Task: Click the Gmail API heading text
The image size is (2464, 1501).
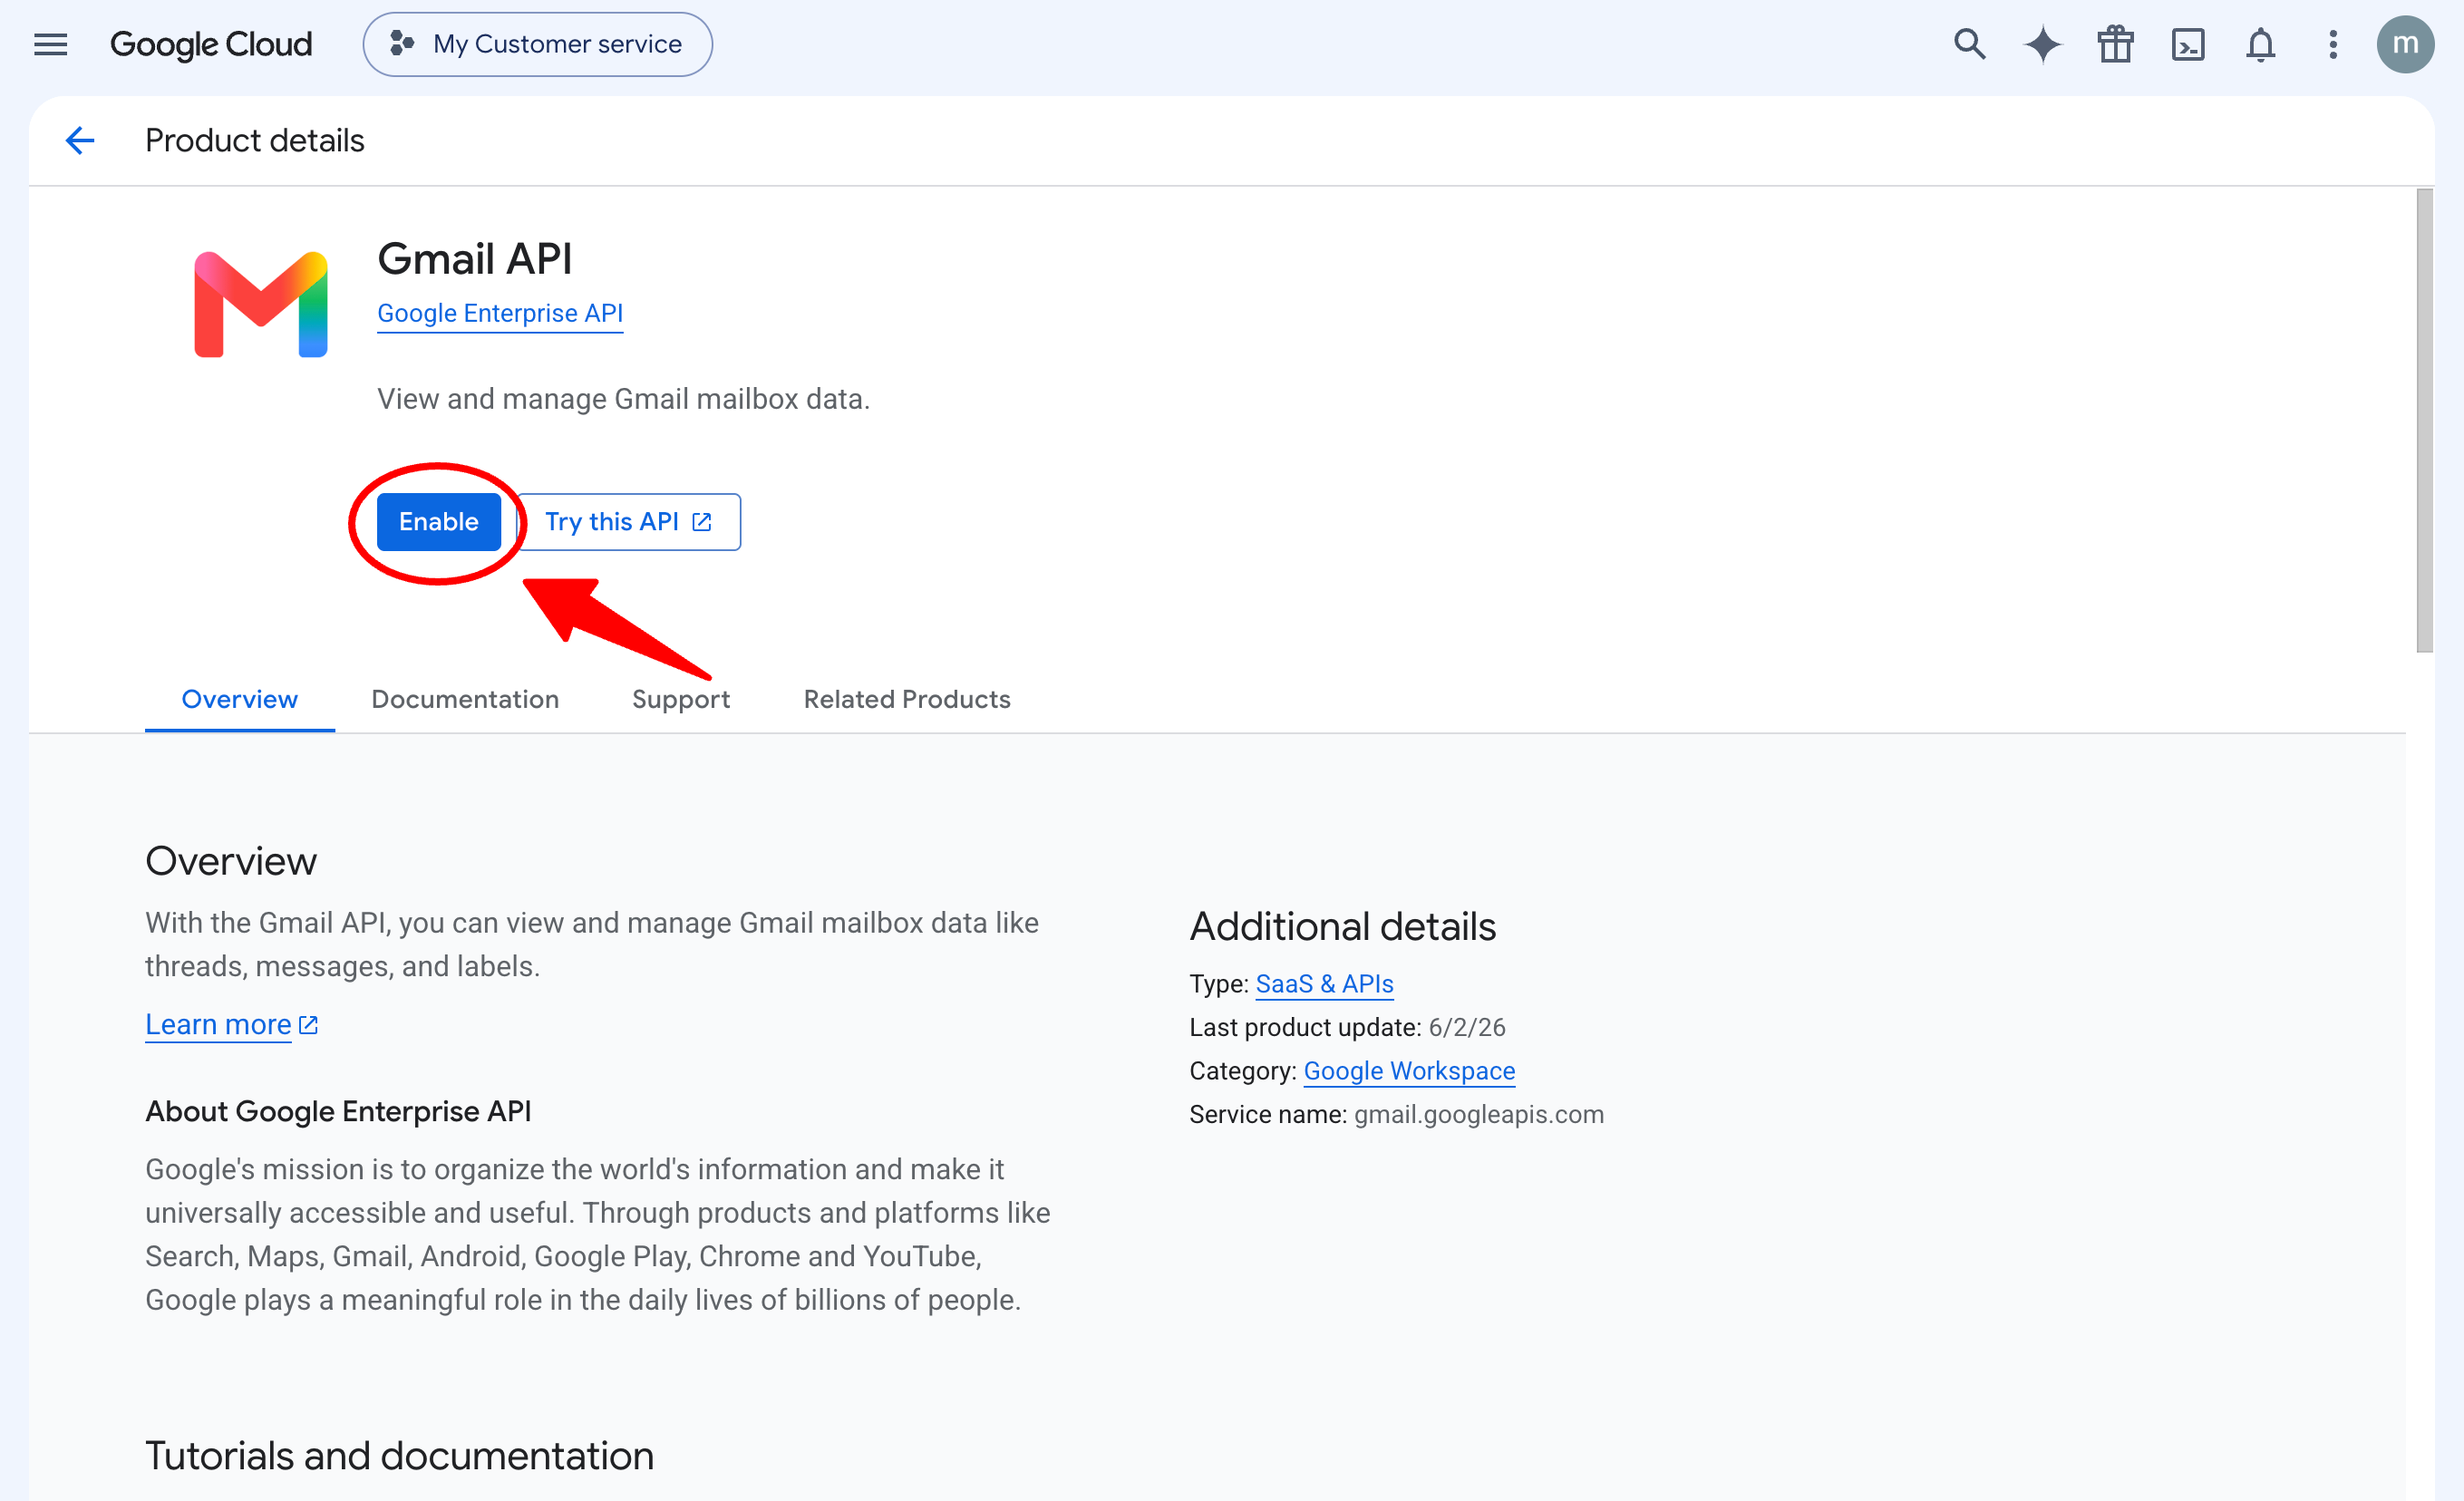Action: [x=475, y=258]
